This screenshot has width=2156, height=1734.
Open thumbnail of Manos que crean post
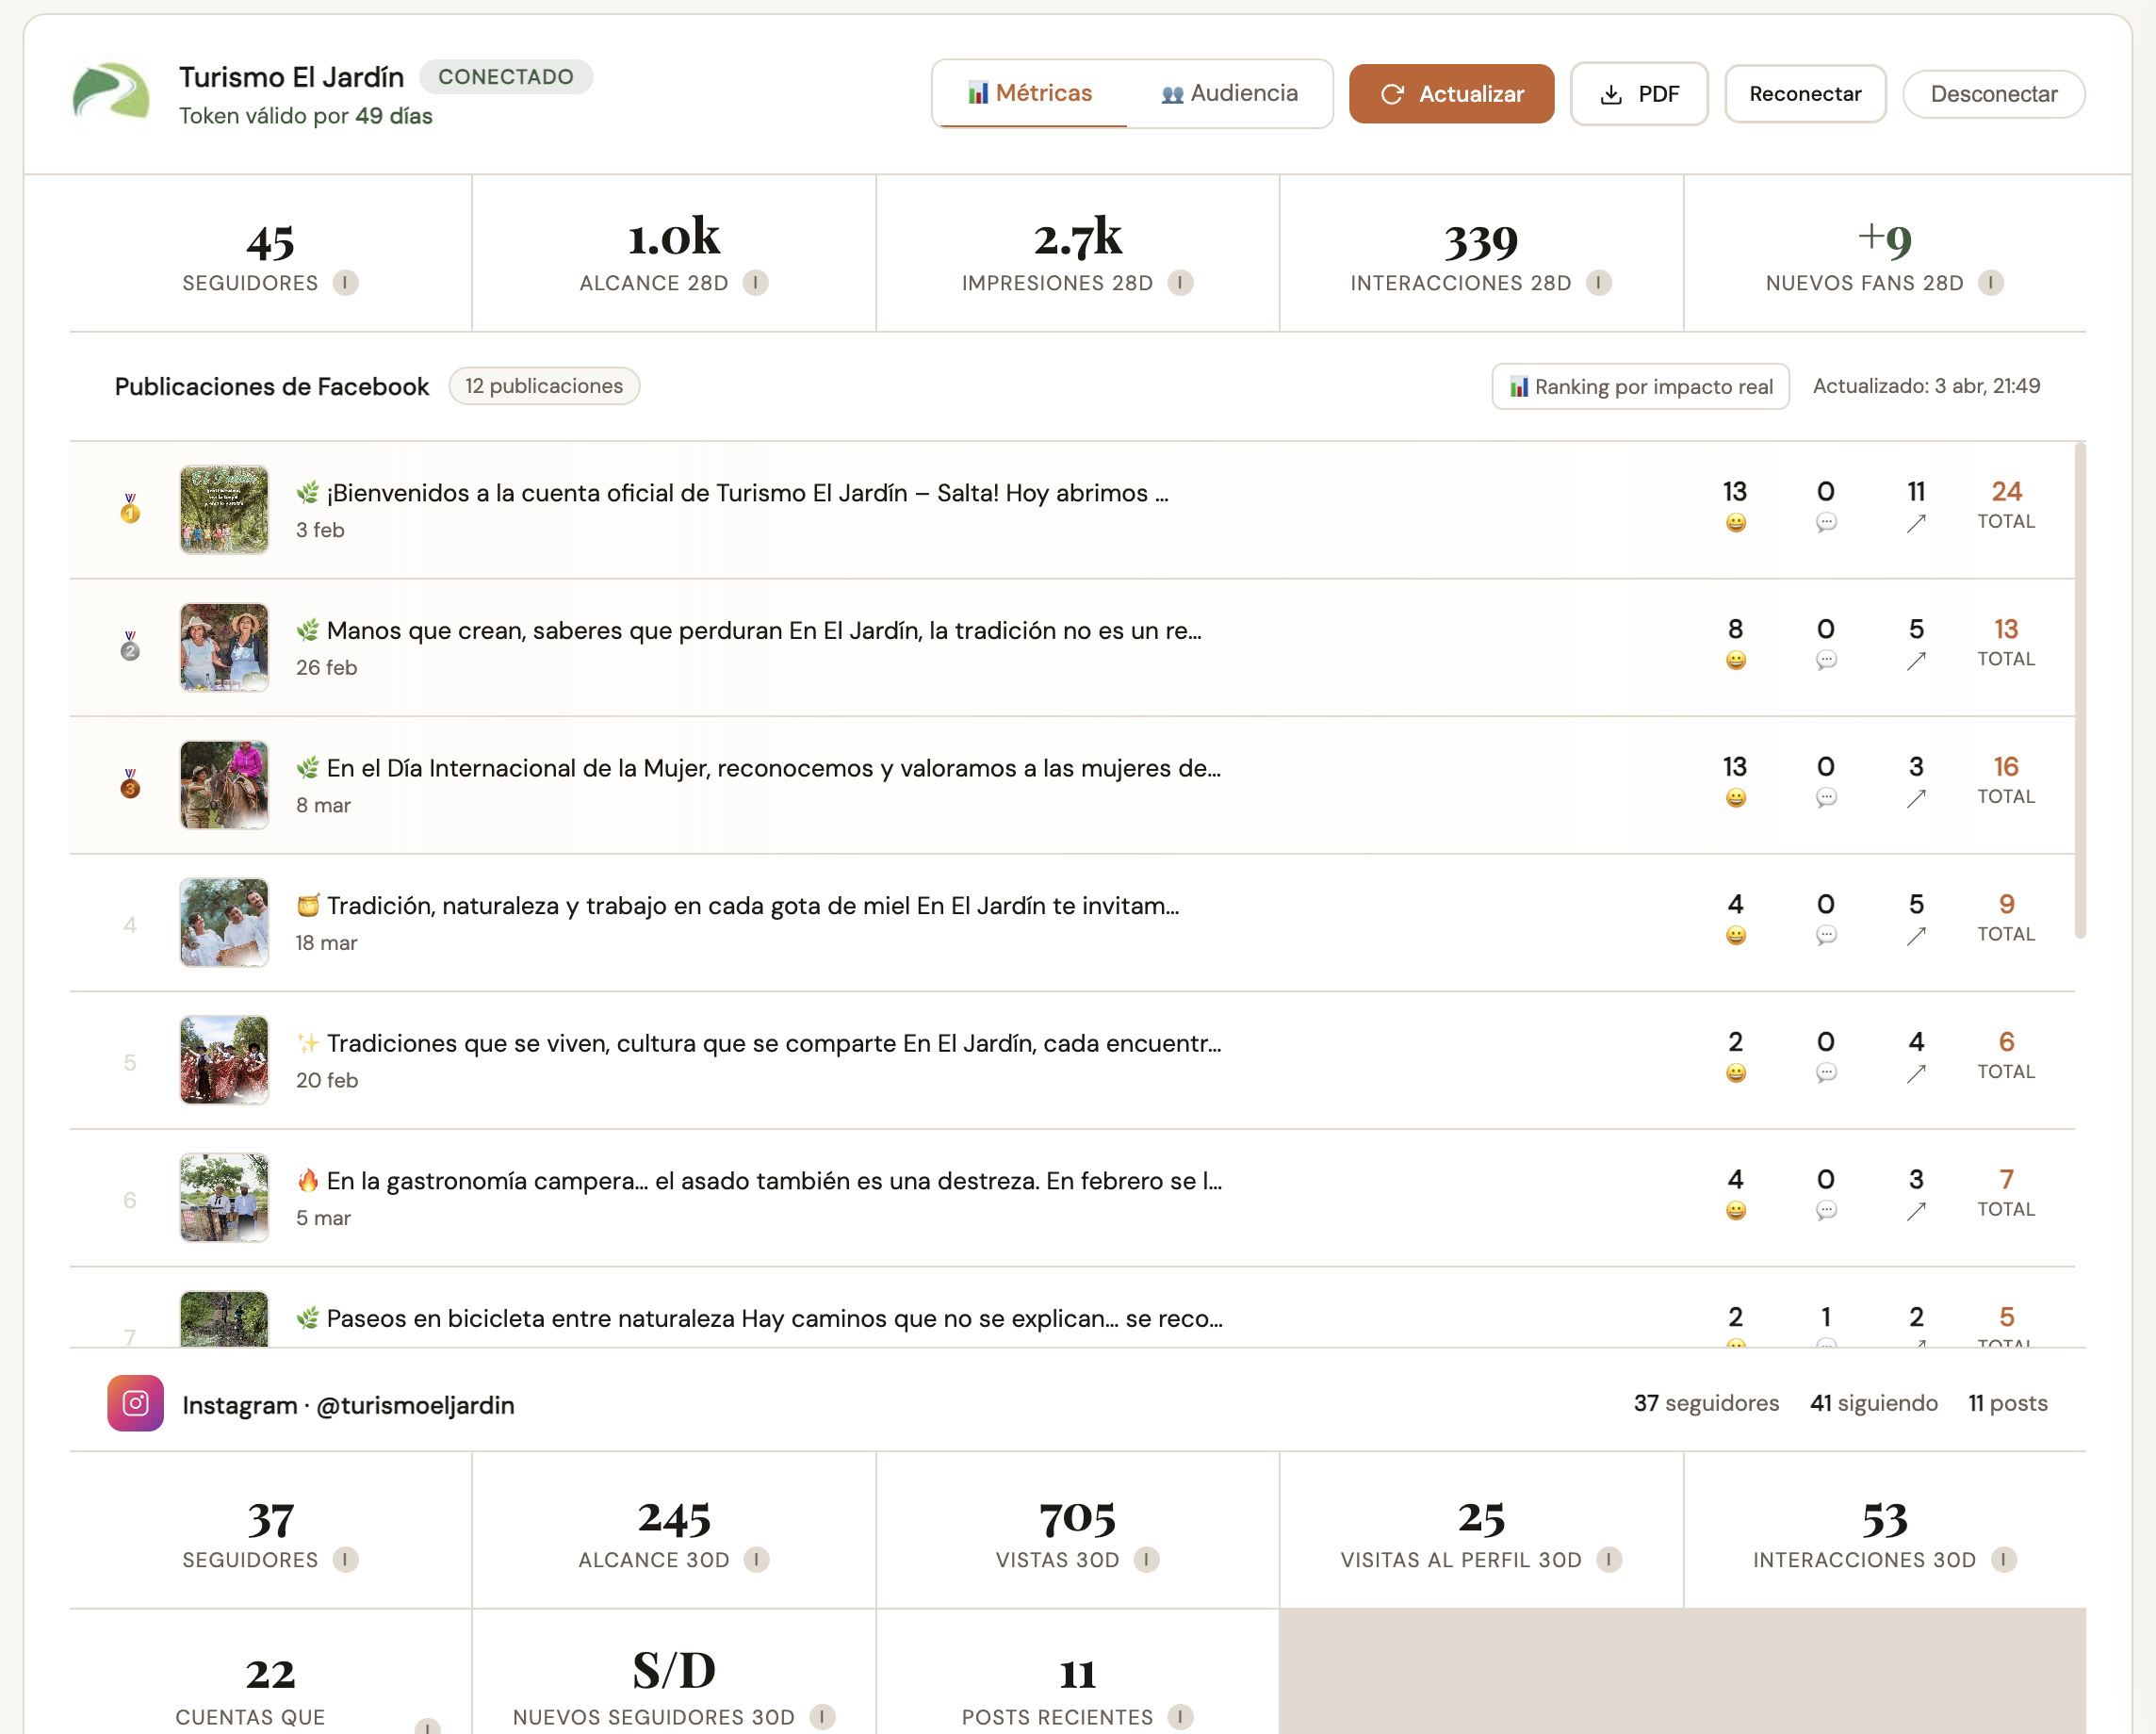[224, 647]
